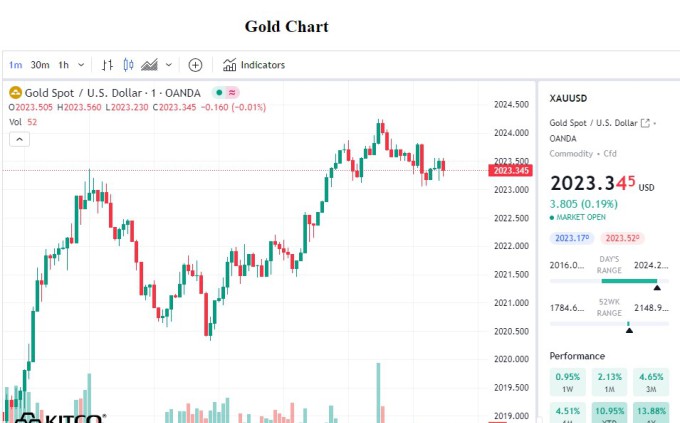Select the bars chart style icon

coord(108,65)
